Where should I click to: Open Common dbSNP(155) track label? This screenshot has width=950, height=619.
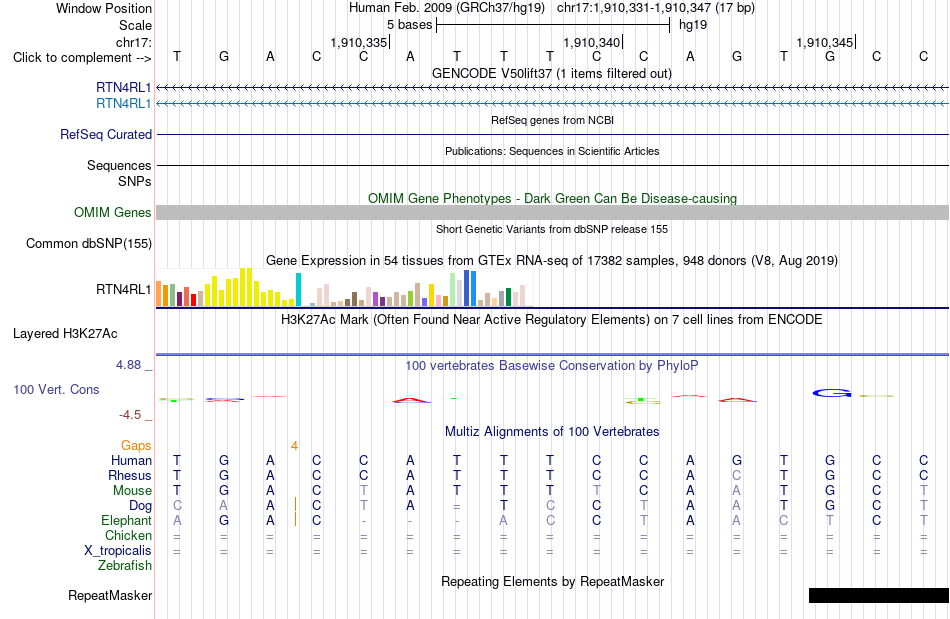click(x=88, y=243)
